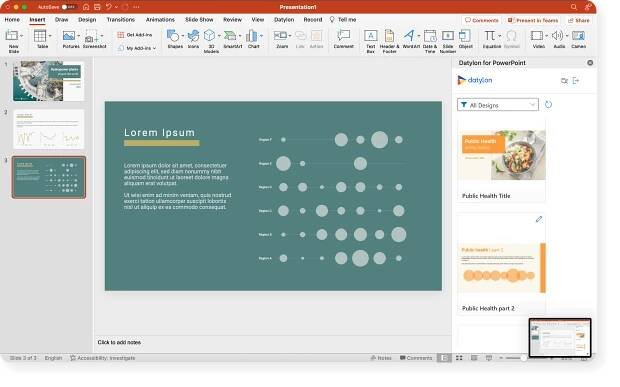
Task: Click the title bar home icon
Action: (86, 7)
